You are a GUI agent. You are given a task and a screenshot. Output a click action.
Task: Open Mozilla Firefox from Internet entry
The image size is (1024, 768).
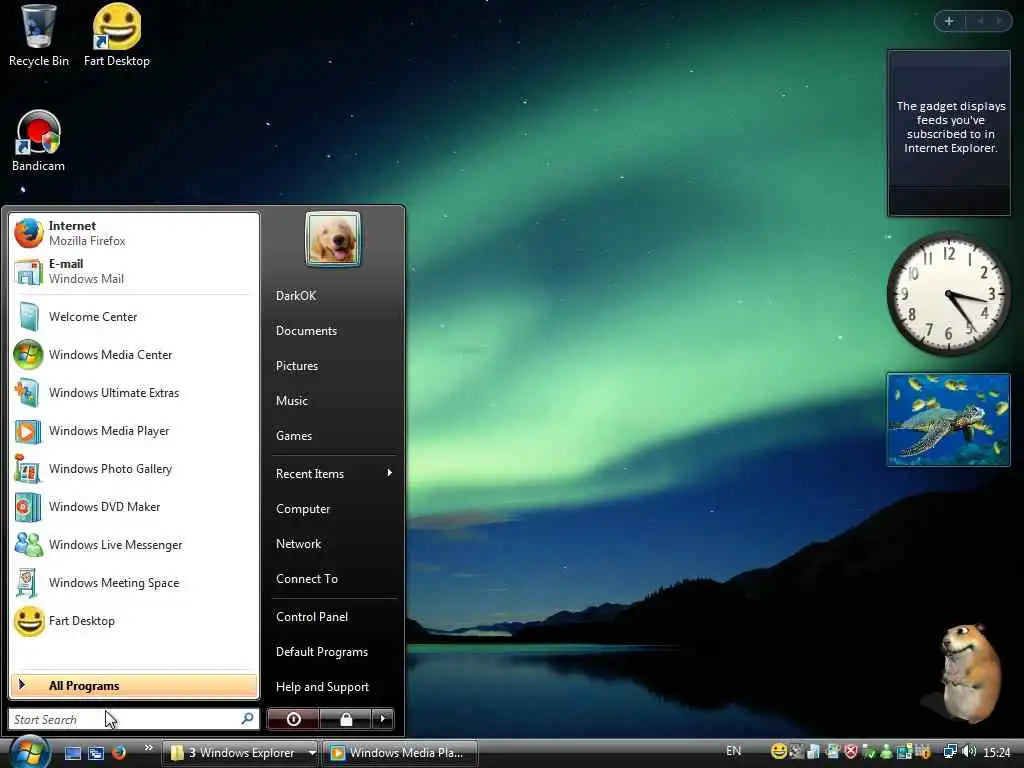(134, 233)
